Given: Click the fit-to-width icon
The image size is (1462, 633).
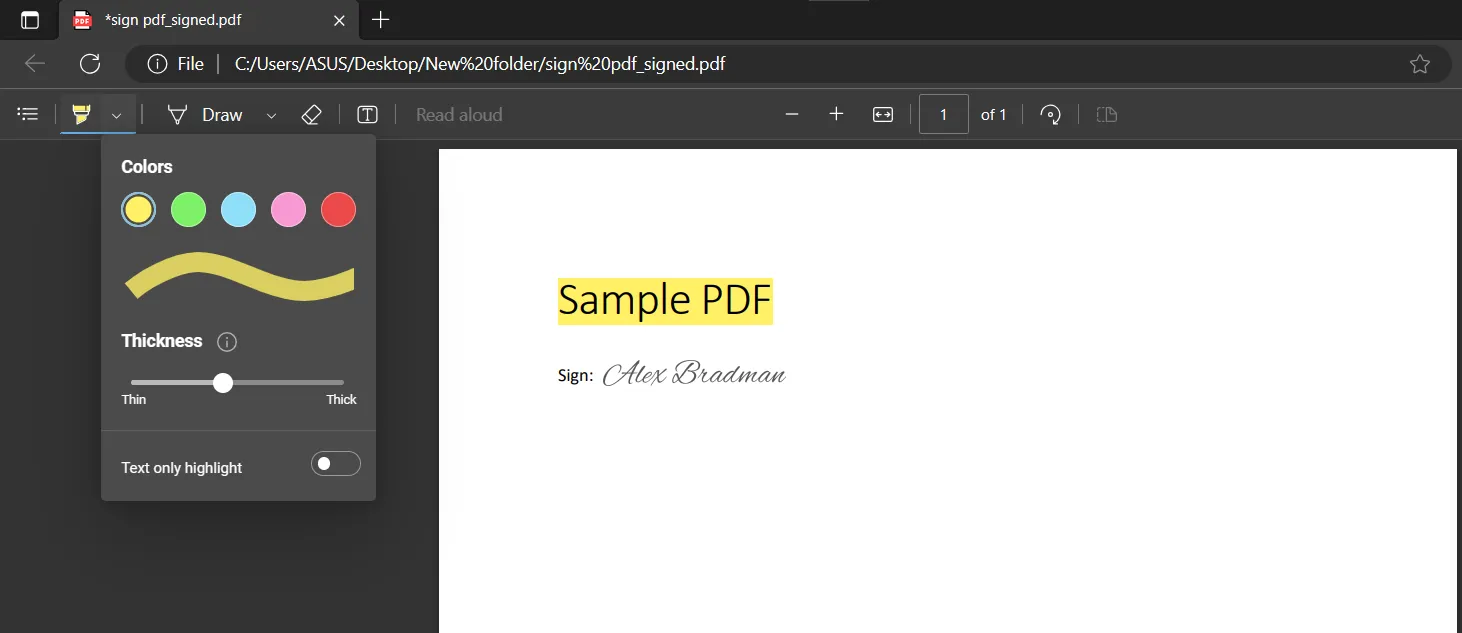Looking at the screenshot, I should tap(883, 114).
